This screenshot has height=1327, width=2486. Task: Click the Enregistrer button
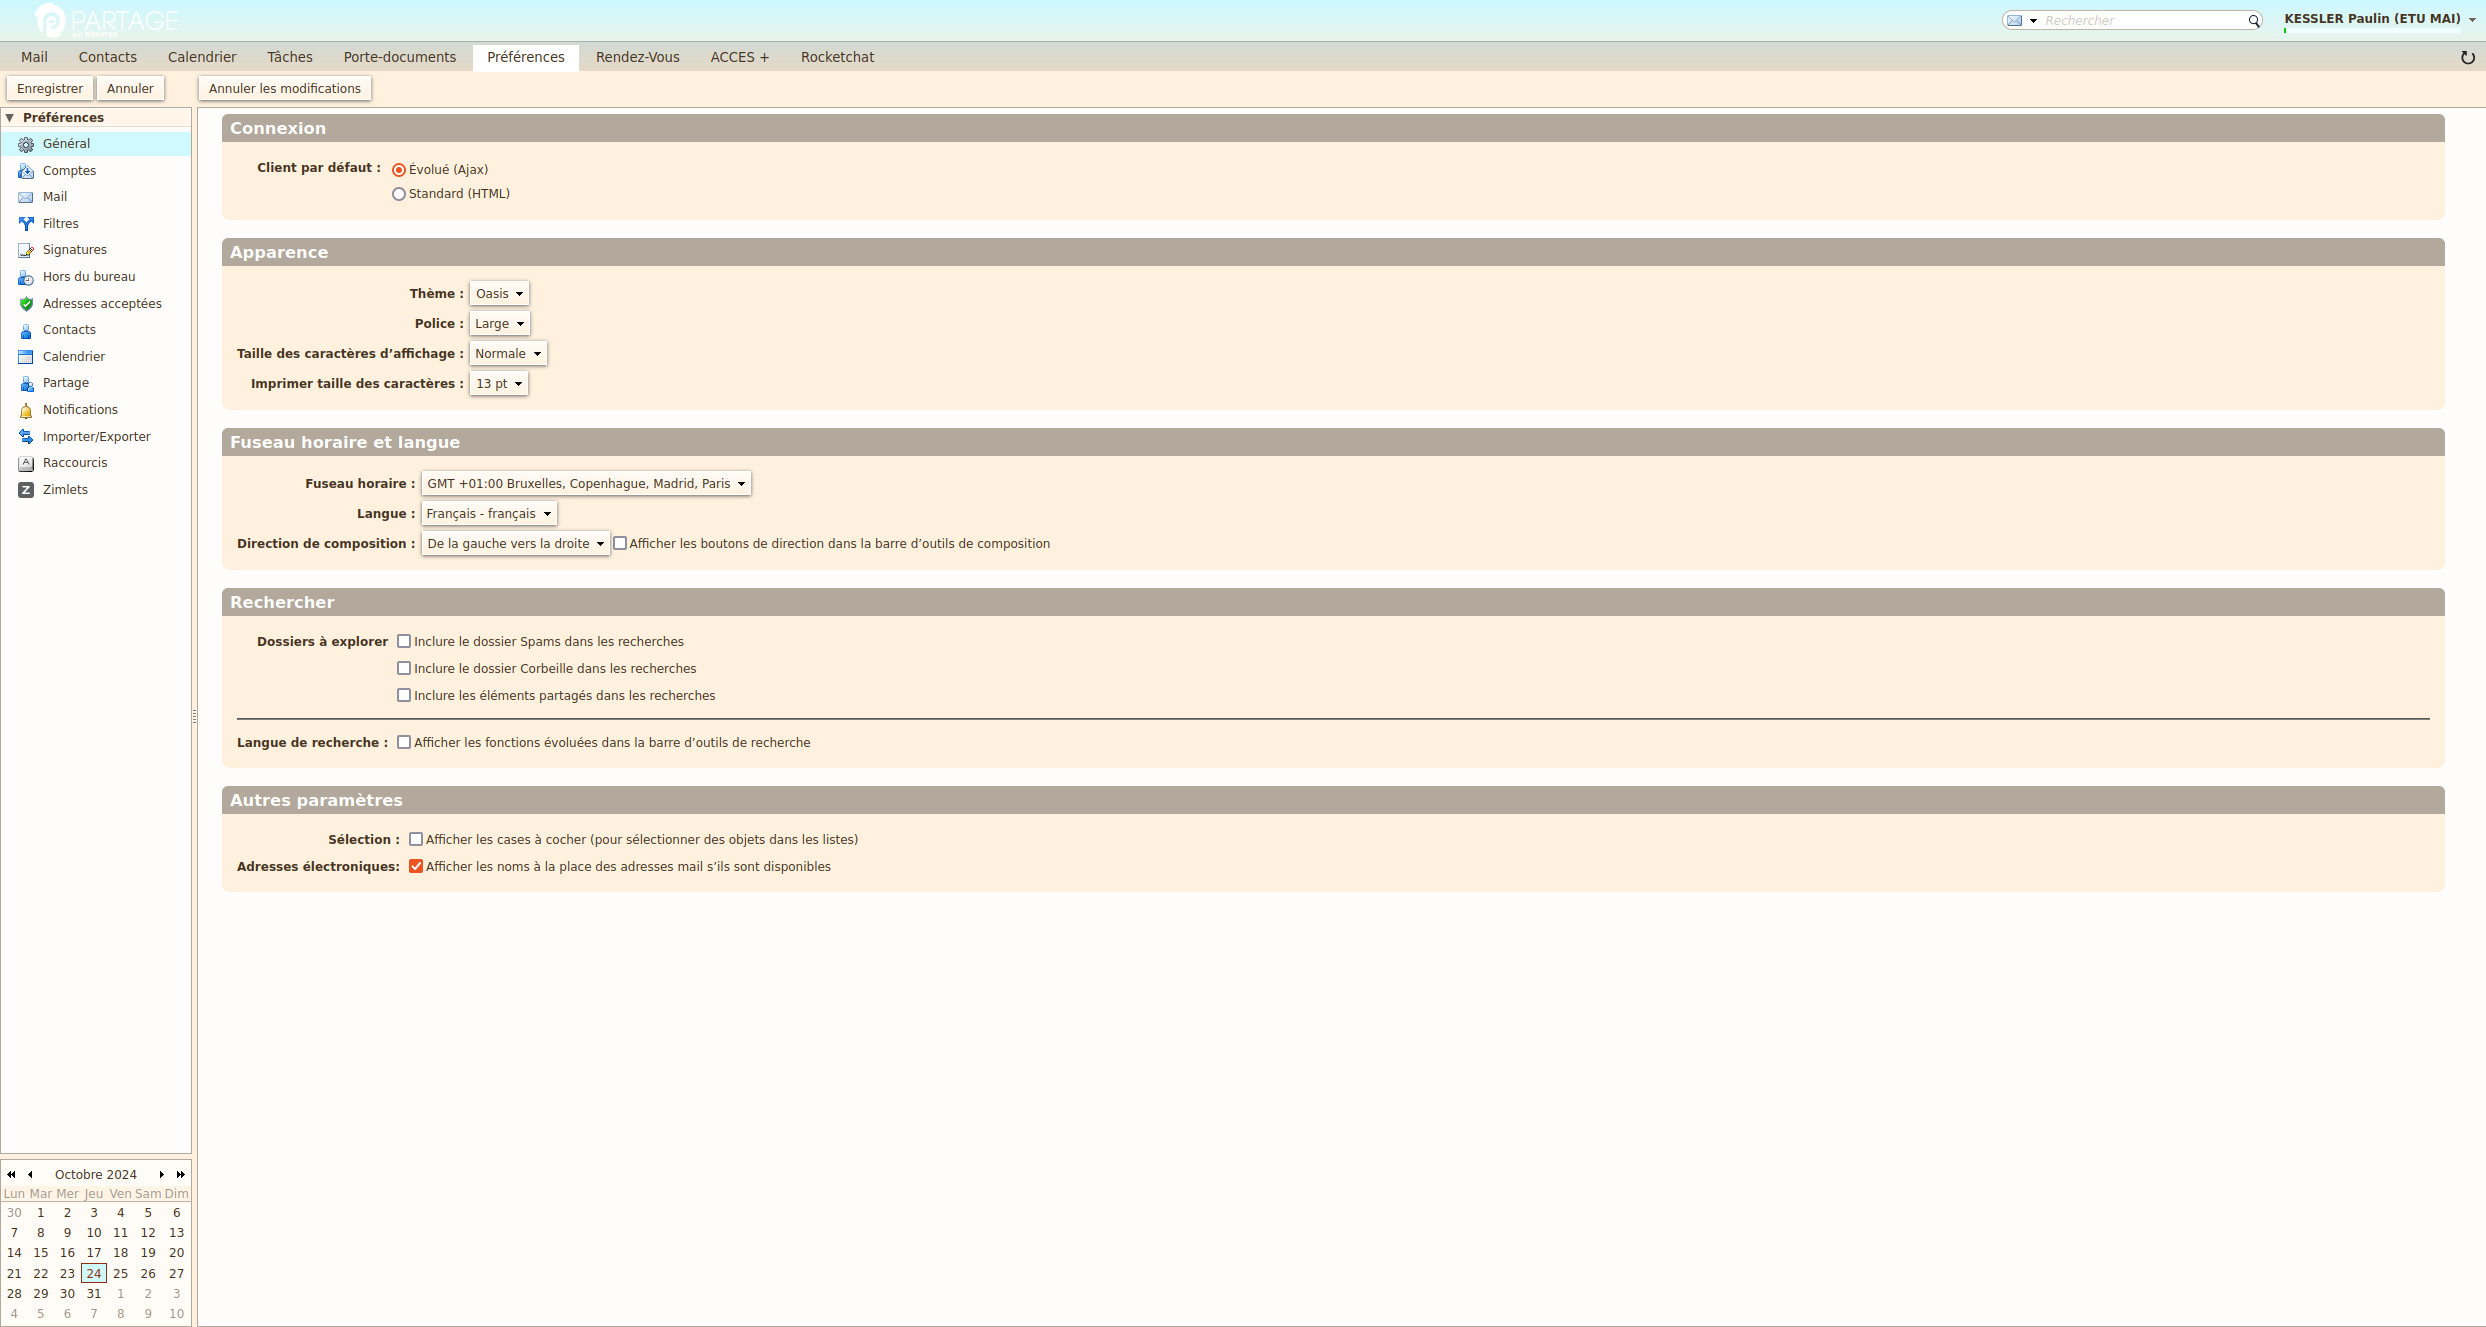coord(50,88)
